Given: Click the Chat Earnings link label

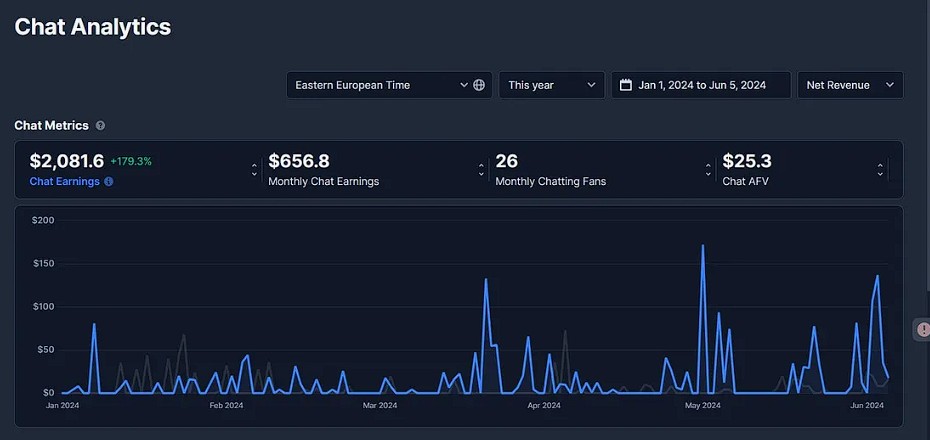Looking at the screenshot, I should pos(65,182).
